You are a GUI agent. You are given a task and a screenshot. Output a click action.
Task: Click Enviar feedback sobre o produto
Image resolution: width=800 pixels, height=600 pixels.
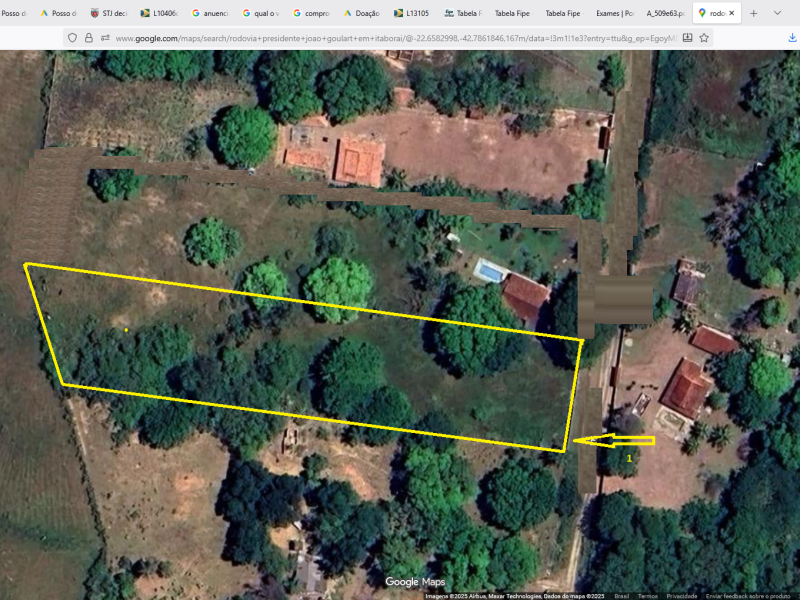coord(748,596)
